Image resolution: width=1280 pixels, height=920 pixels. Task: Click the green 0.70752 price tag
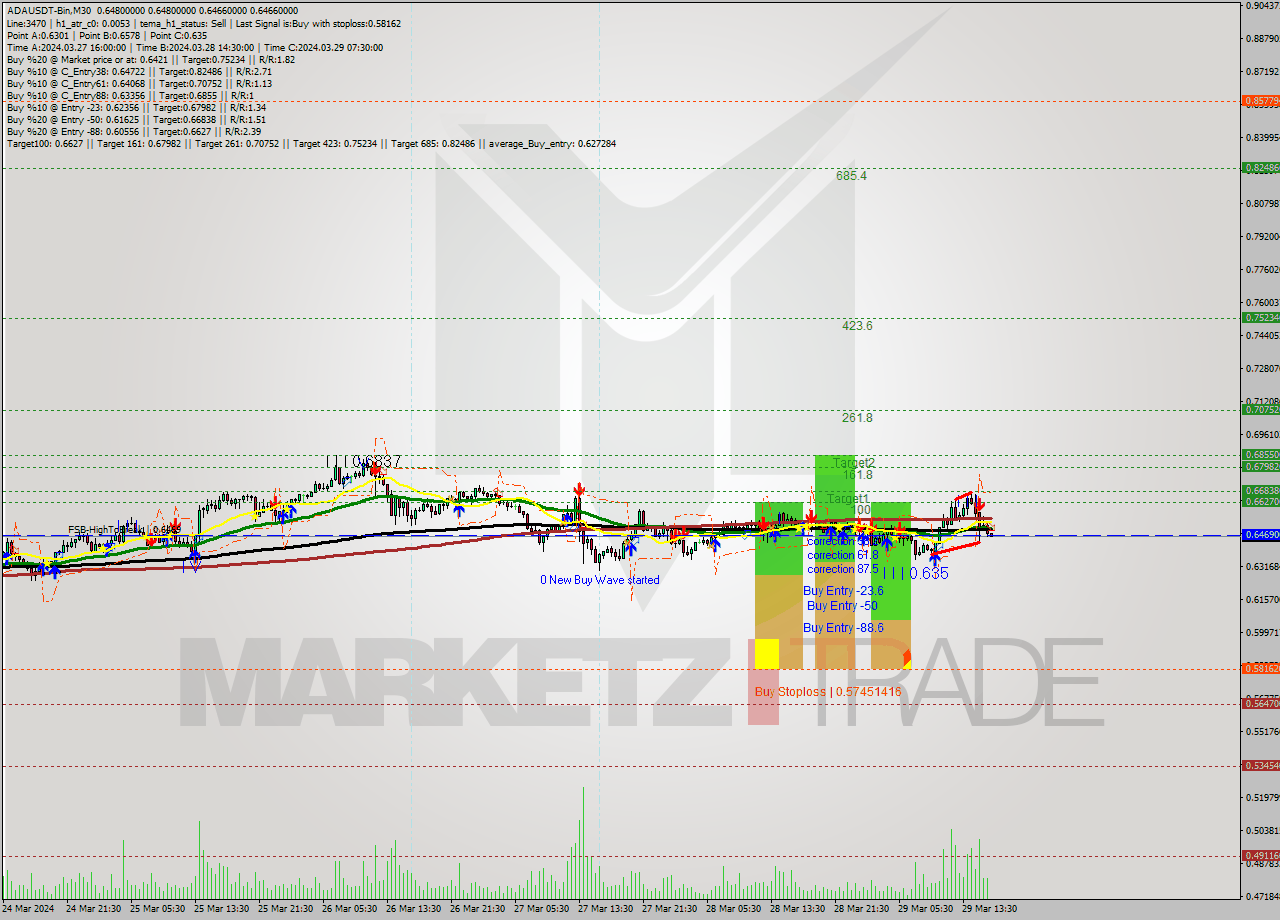tap(1260, 410)
